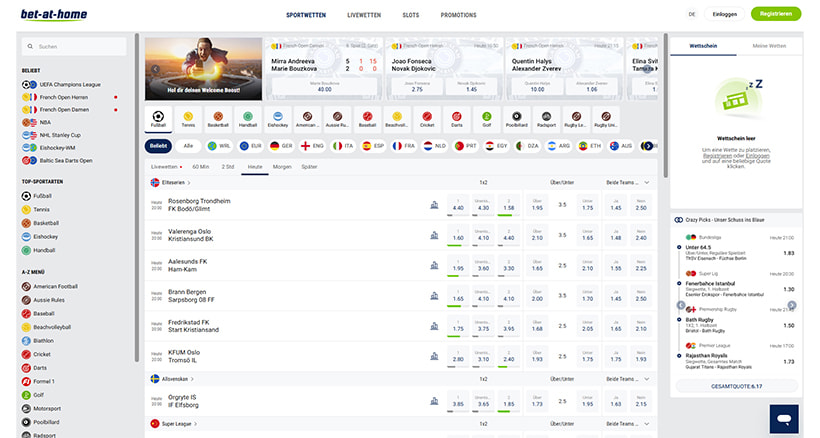820x438 pixels.
Task: Open statistics icon for Rosenborg Trondheim match
Action: (434, 205)
